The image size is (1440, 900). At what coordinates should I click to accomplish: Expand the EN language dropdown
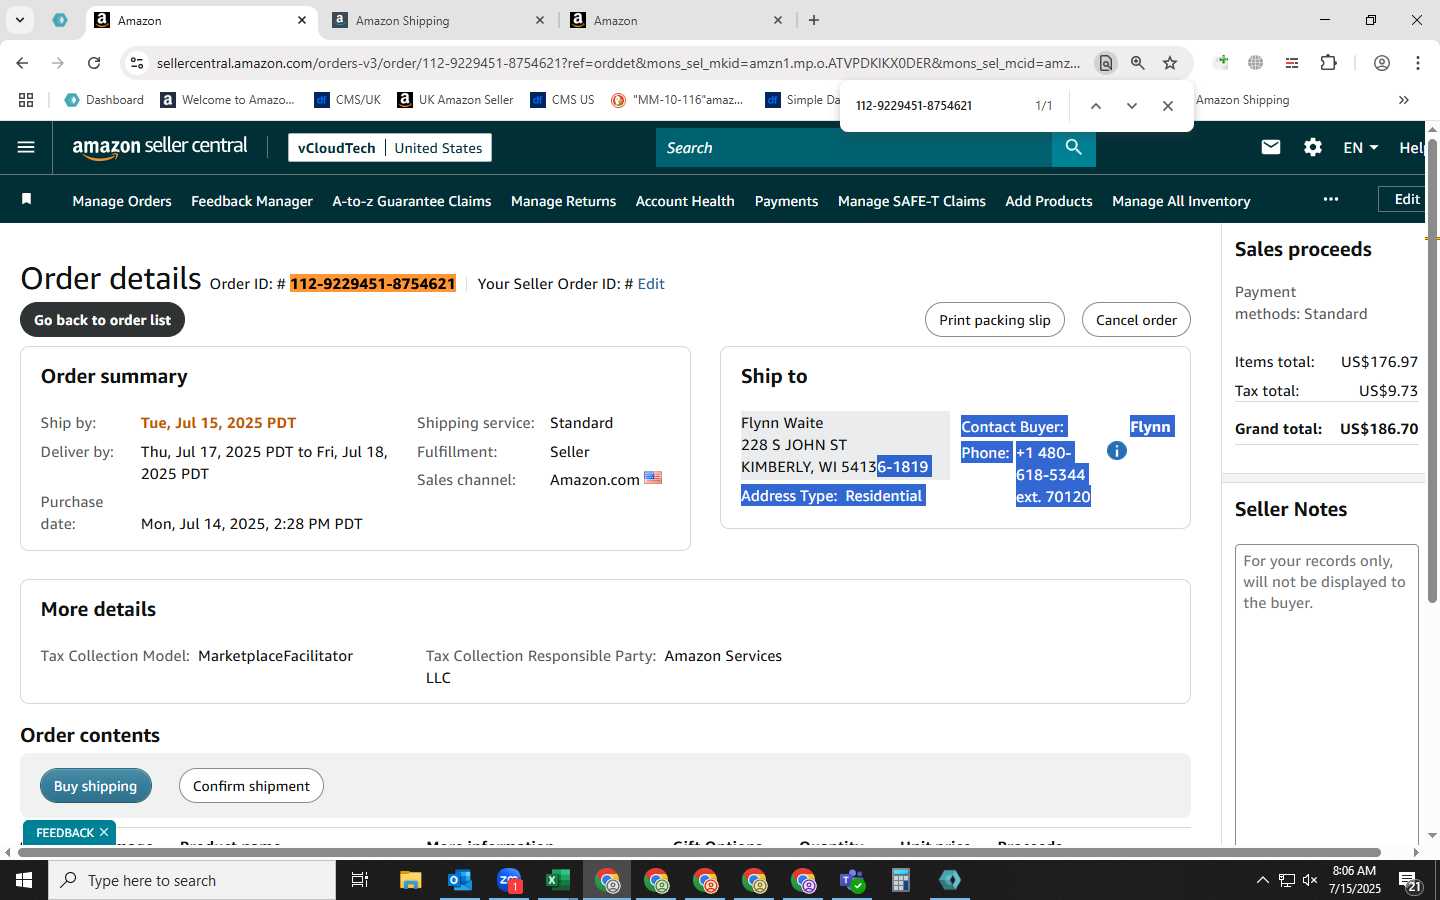tap(1360, 147)
